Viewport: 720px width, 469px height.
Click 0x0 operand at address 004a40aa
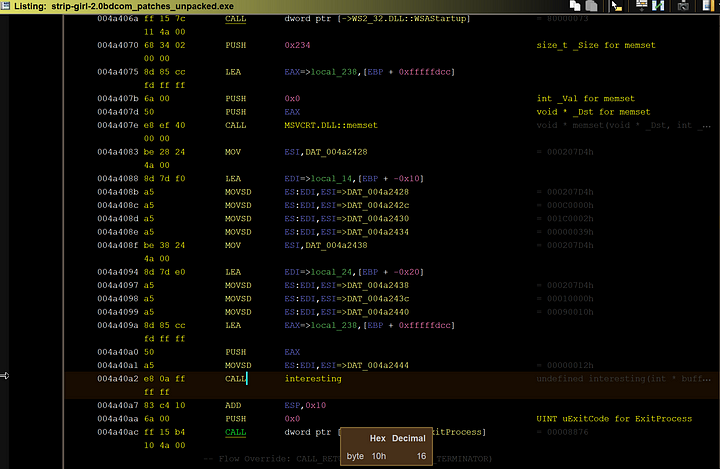pyautogui.click(x=292, y=418)
